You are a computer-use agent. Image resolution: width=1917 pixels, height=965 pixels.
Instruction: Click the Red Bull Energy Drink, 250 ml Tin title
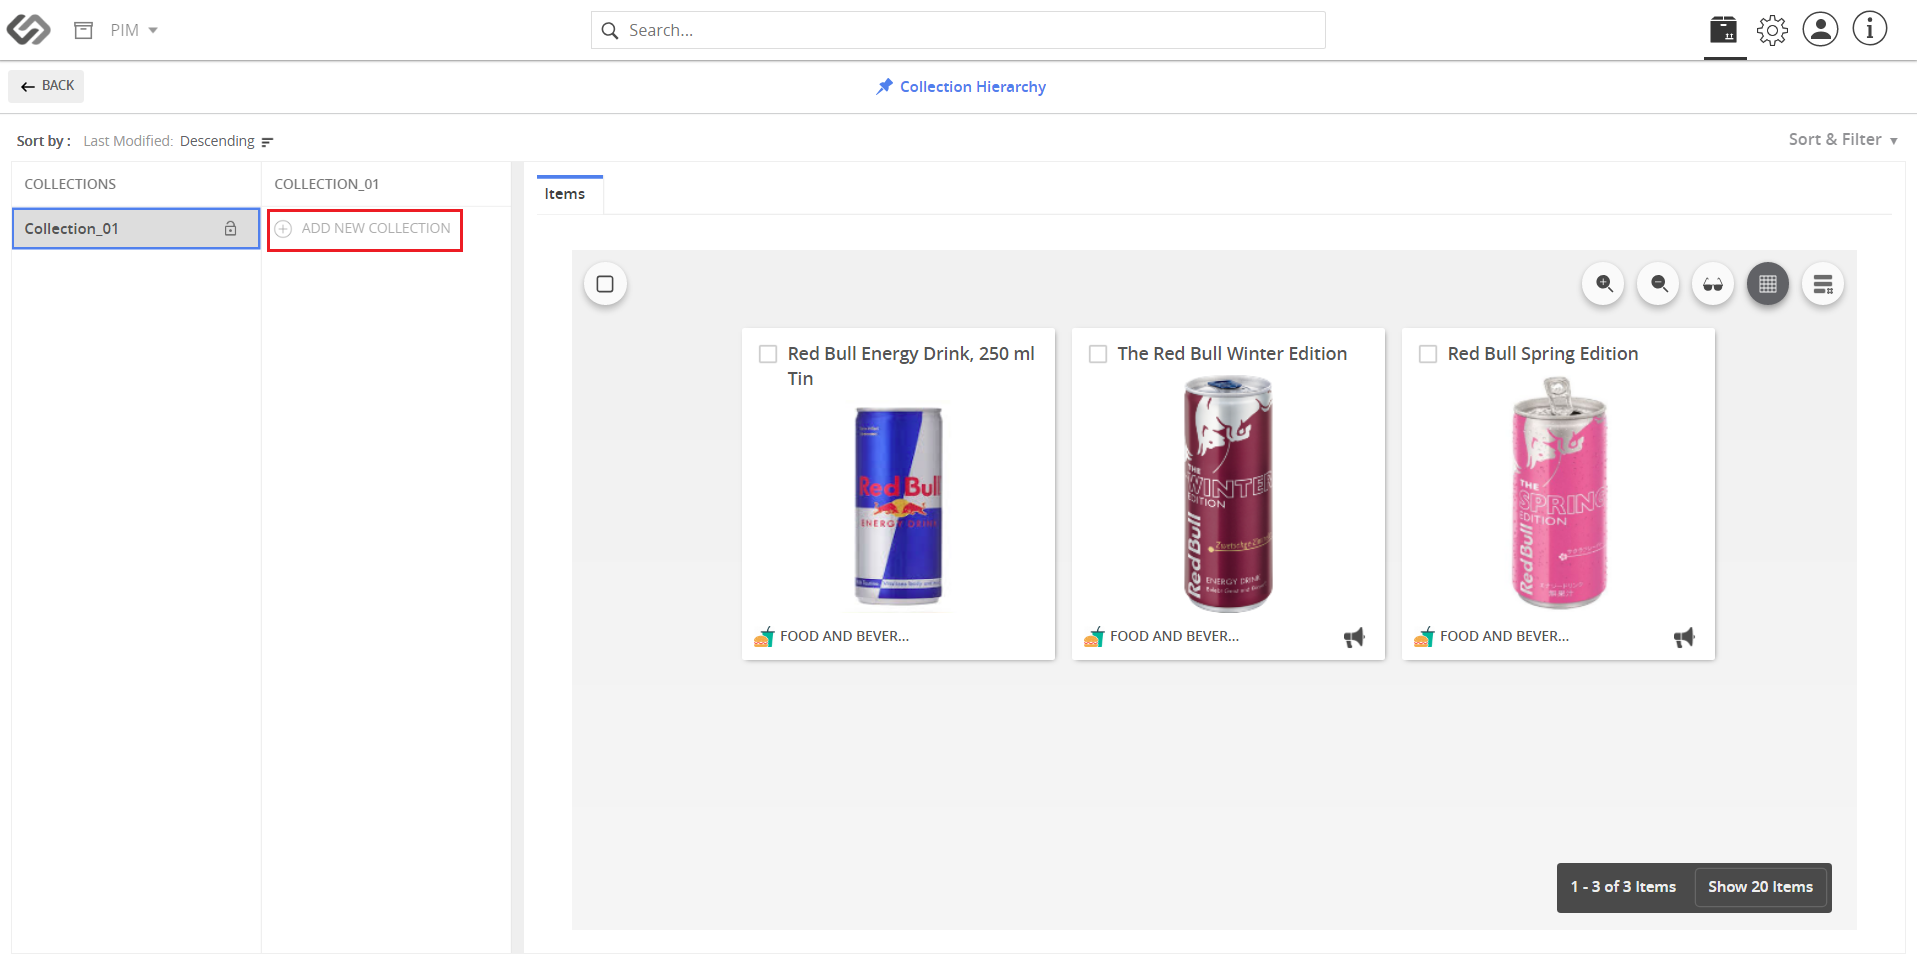[x=911, y=366]
